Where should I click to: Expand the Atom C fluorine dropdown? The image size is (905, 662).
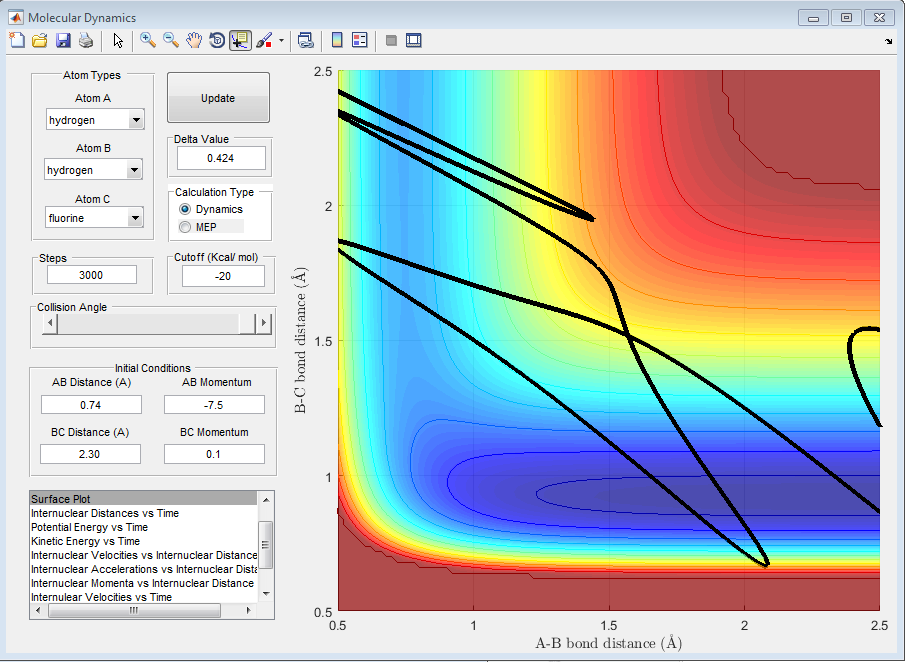[x=136, y=218]
